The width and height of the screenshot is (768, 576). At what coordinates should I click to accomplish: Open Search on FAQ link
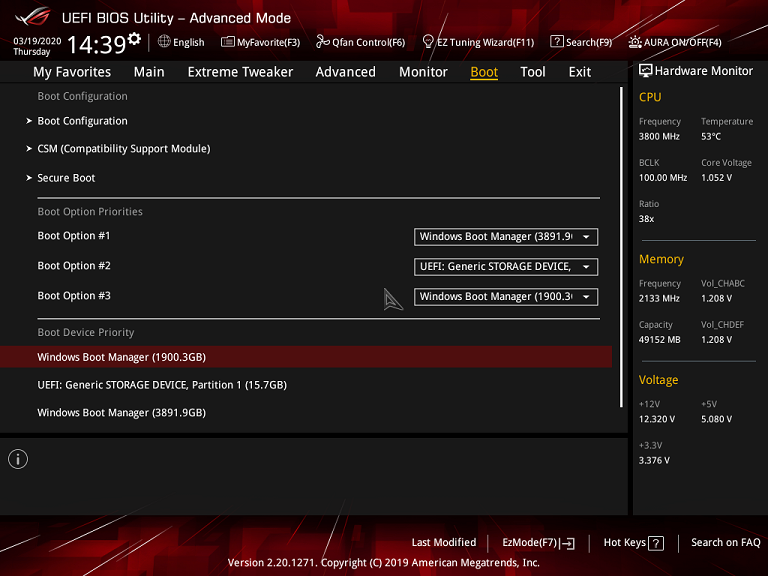725,543
